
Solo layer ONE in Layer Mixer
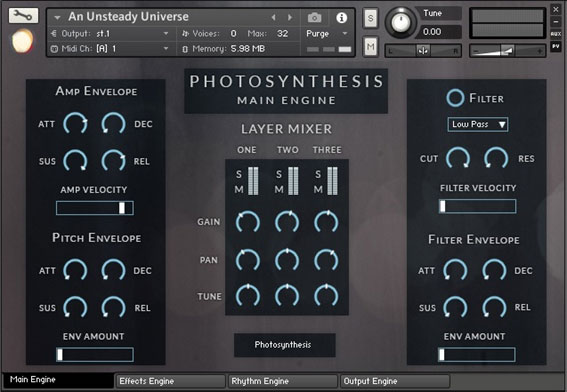[239, 175]
